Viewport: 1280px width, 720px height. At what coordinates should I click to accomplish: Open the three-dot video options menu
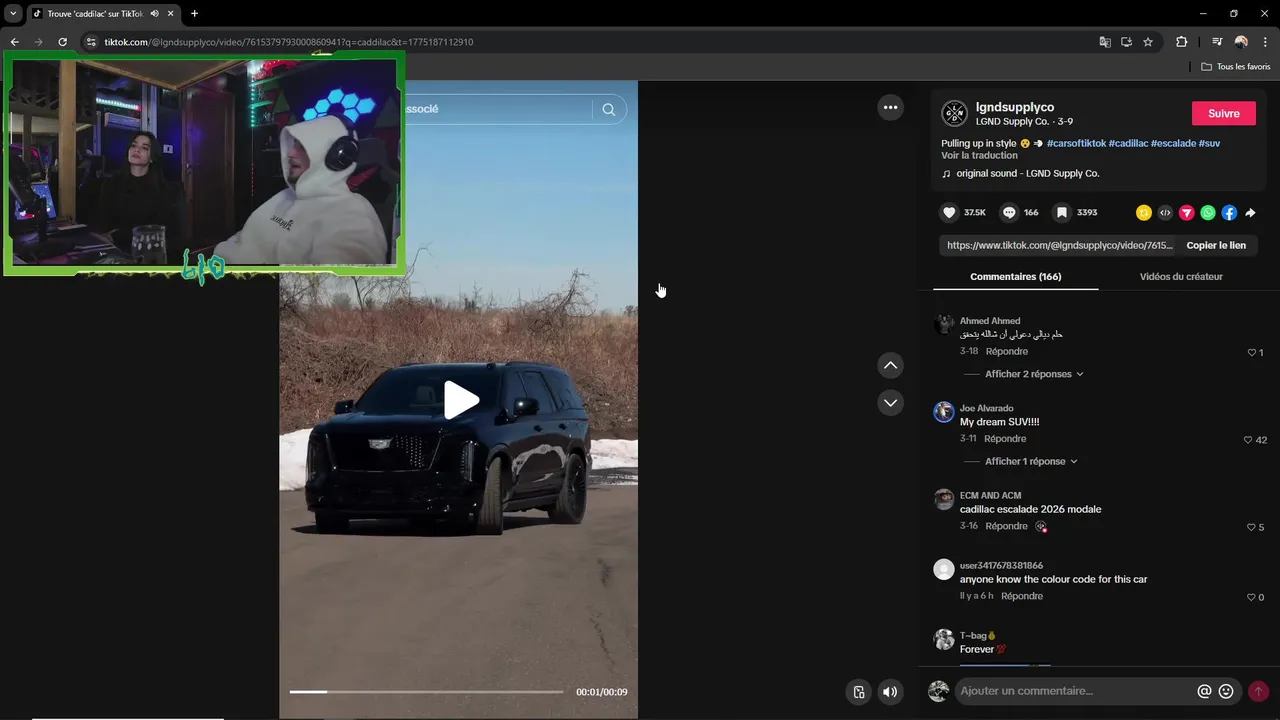(x=890, y=107)
